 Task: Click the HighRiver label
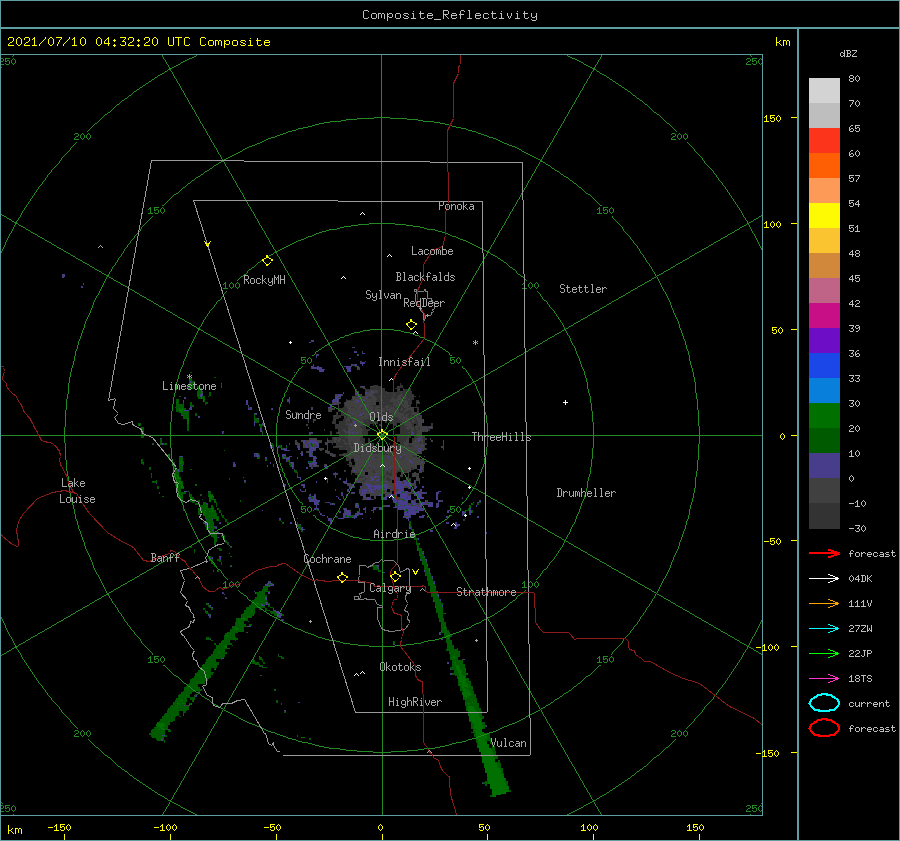[x=414, y=702]
